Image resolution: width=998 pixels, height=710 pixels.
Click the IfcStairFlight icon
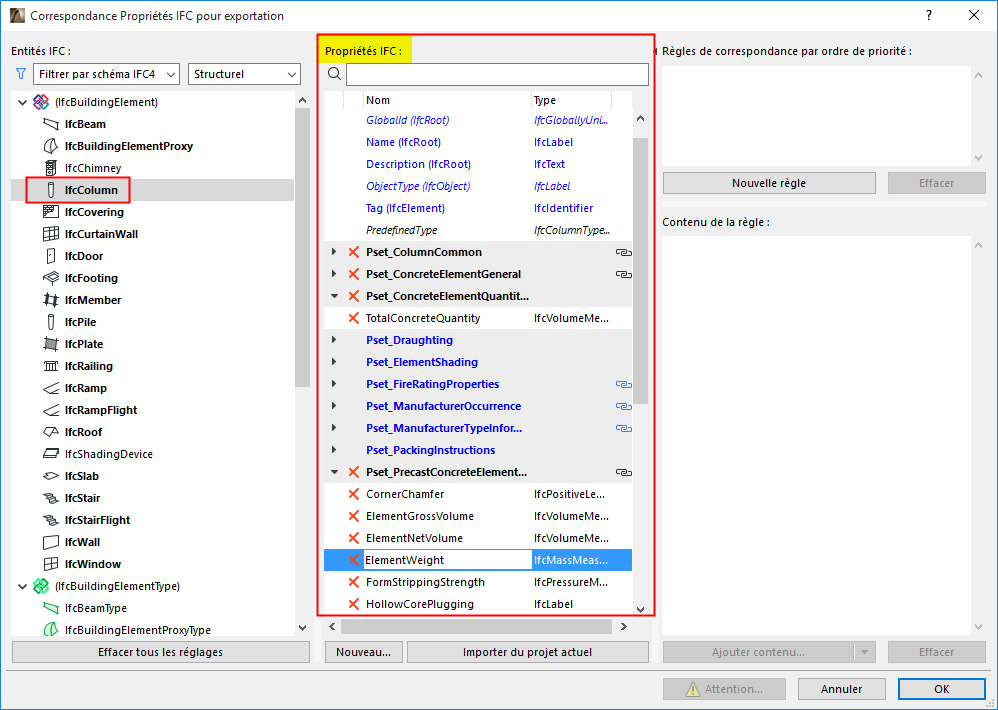(51, 520)
